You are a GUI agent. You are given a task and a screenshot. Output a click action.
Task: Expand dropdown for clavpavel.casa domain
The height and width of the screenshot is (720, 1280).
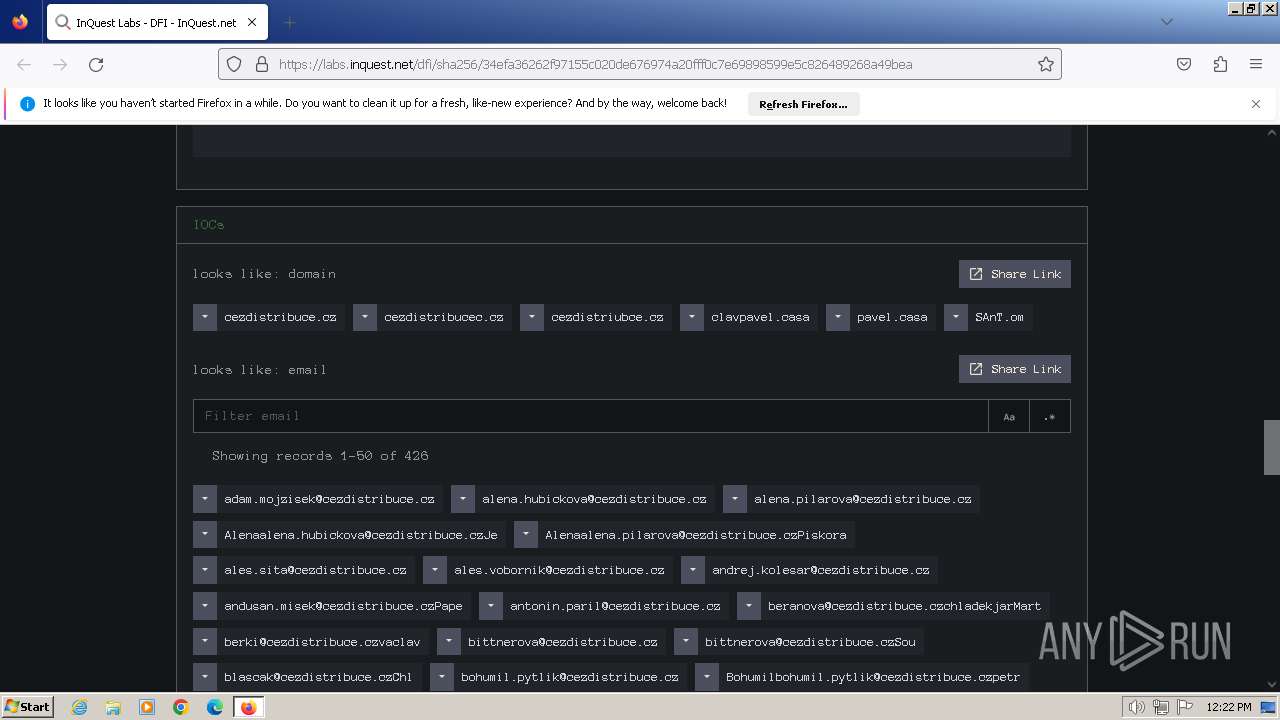692,317
